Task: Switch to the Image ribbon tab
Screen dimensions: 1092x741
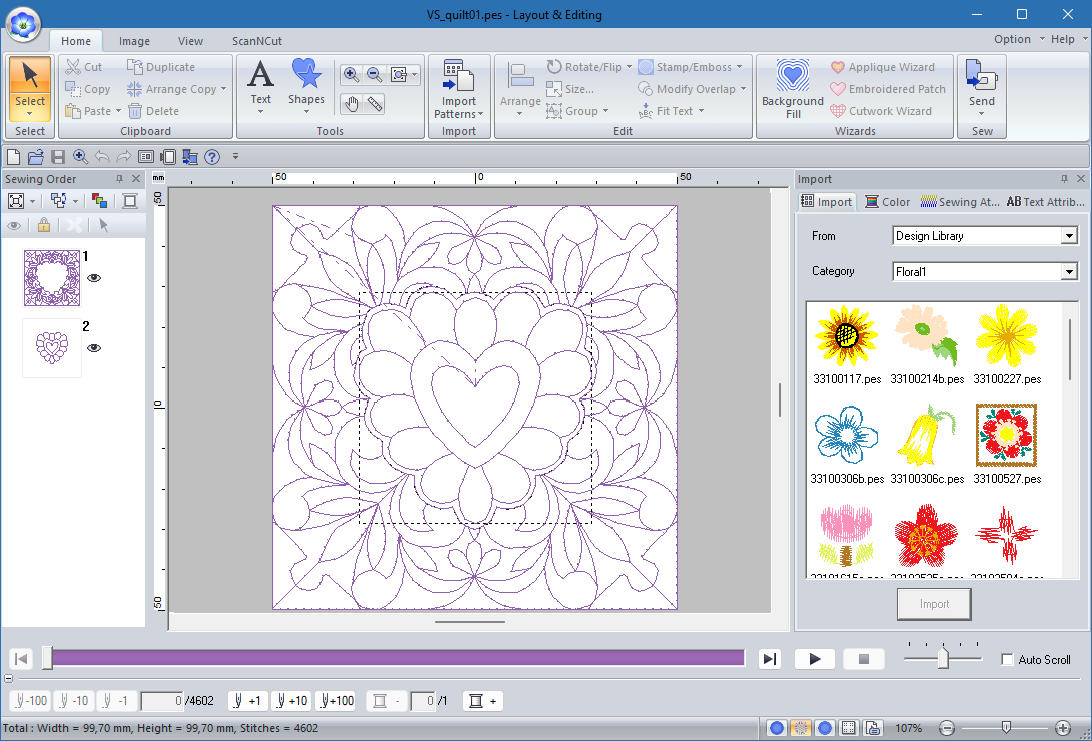Action: pos(134,41)
